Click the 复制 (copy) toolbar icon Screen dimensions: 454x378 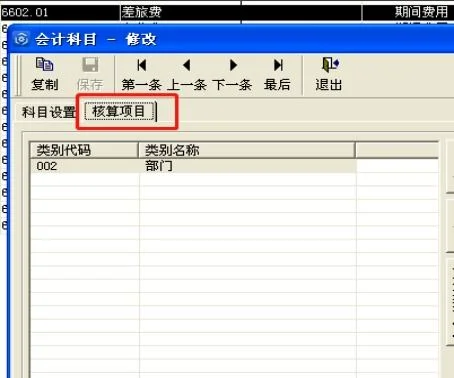point(44,64)
